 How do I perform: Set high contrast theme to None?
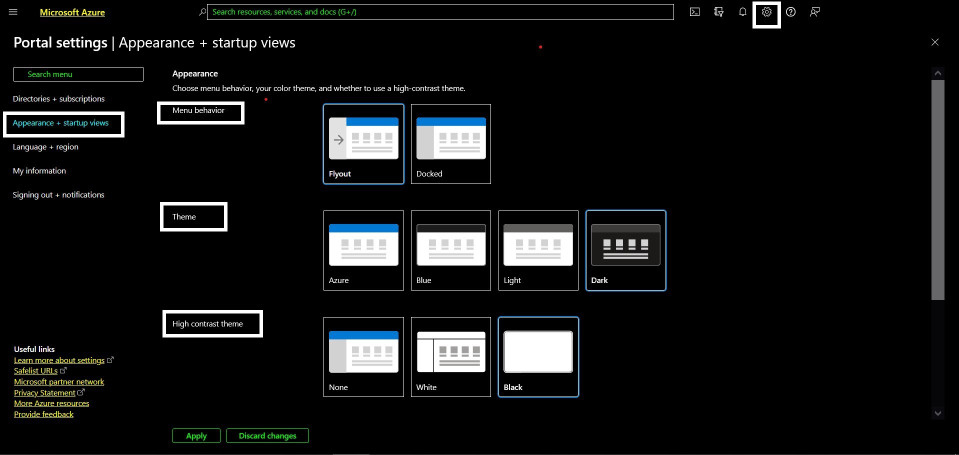click(364, 357)
